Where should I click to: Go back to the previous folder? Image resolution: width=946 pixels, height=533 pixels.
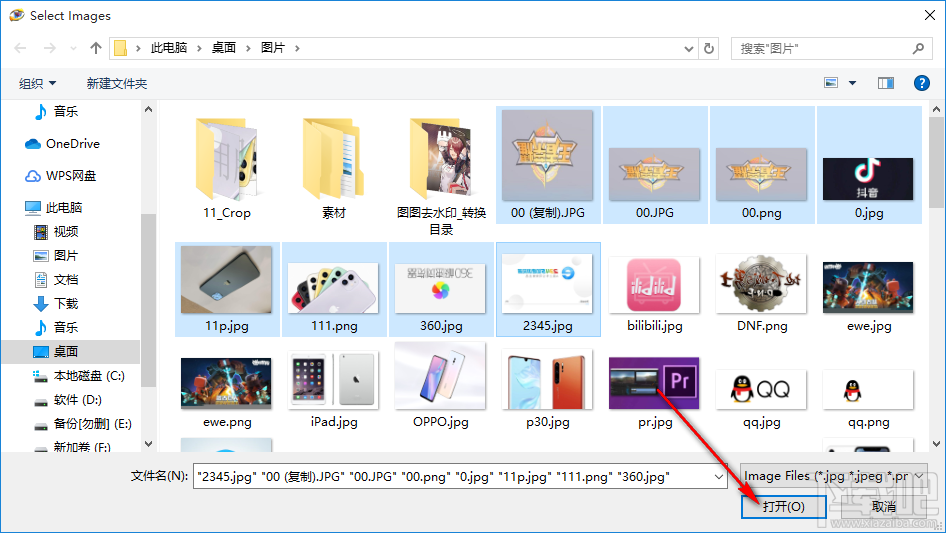(20, 48)
